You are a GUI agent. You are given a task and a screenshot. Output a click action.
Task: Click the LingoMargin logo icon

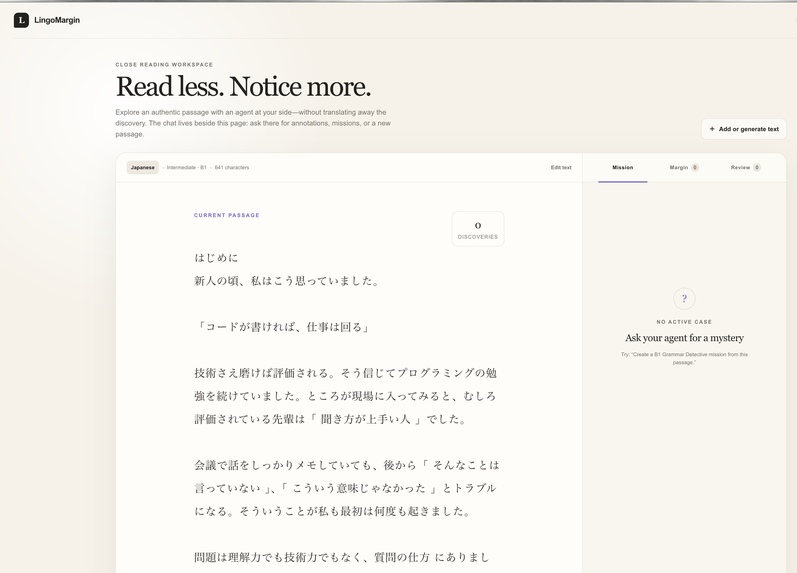[21, 20]
